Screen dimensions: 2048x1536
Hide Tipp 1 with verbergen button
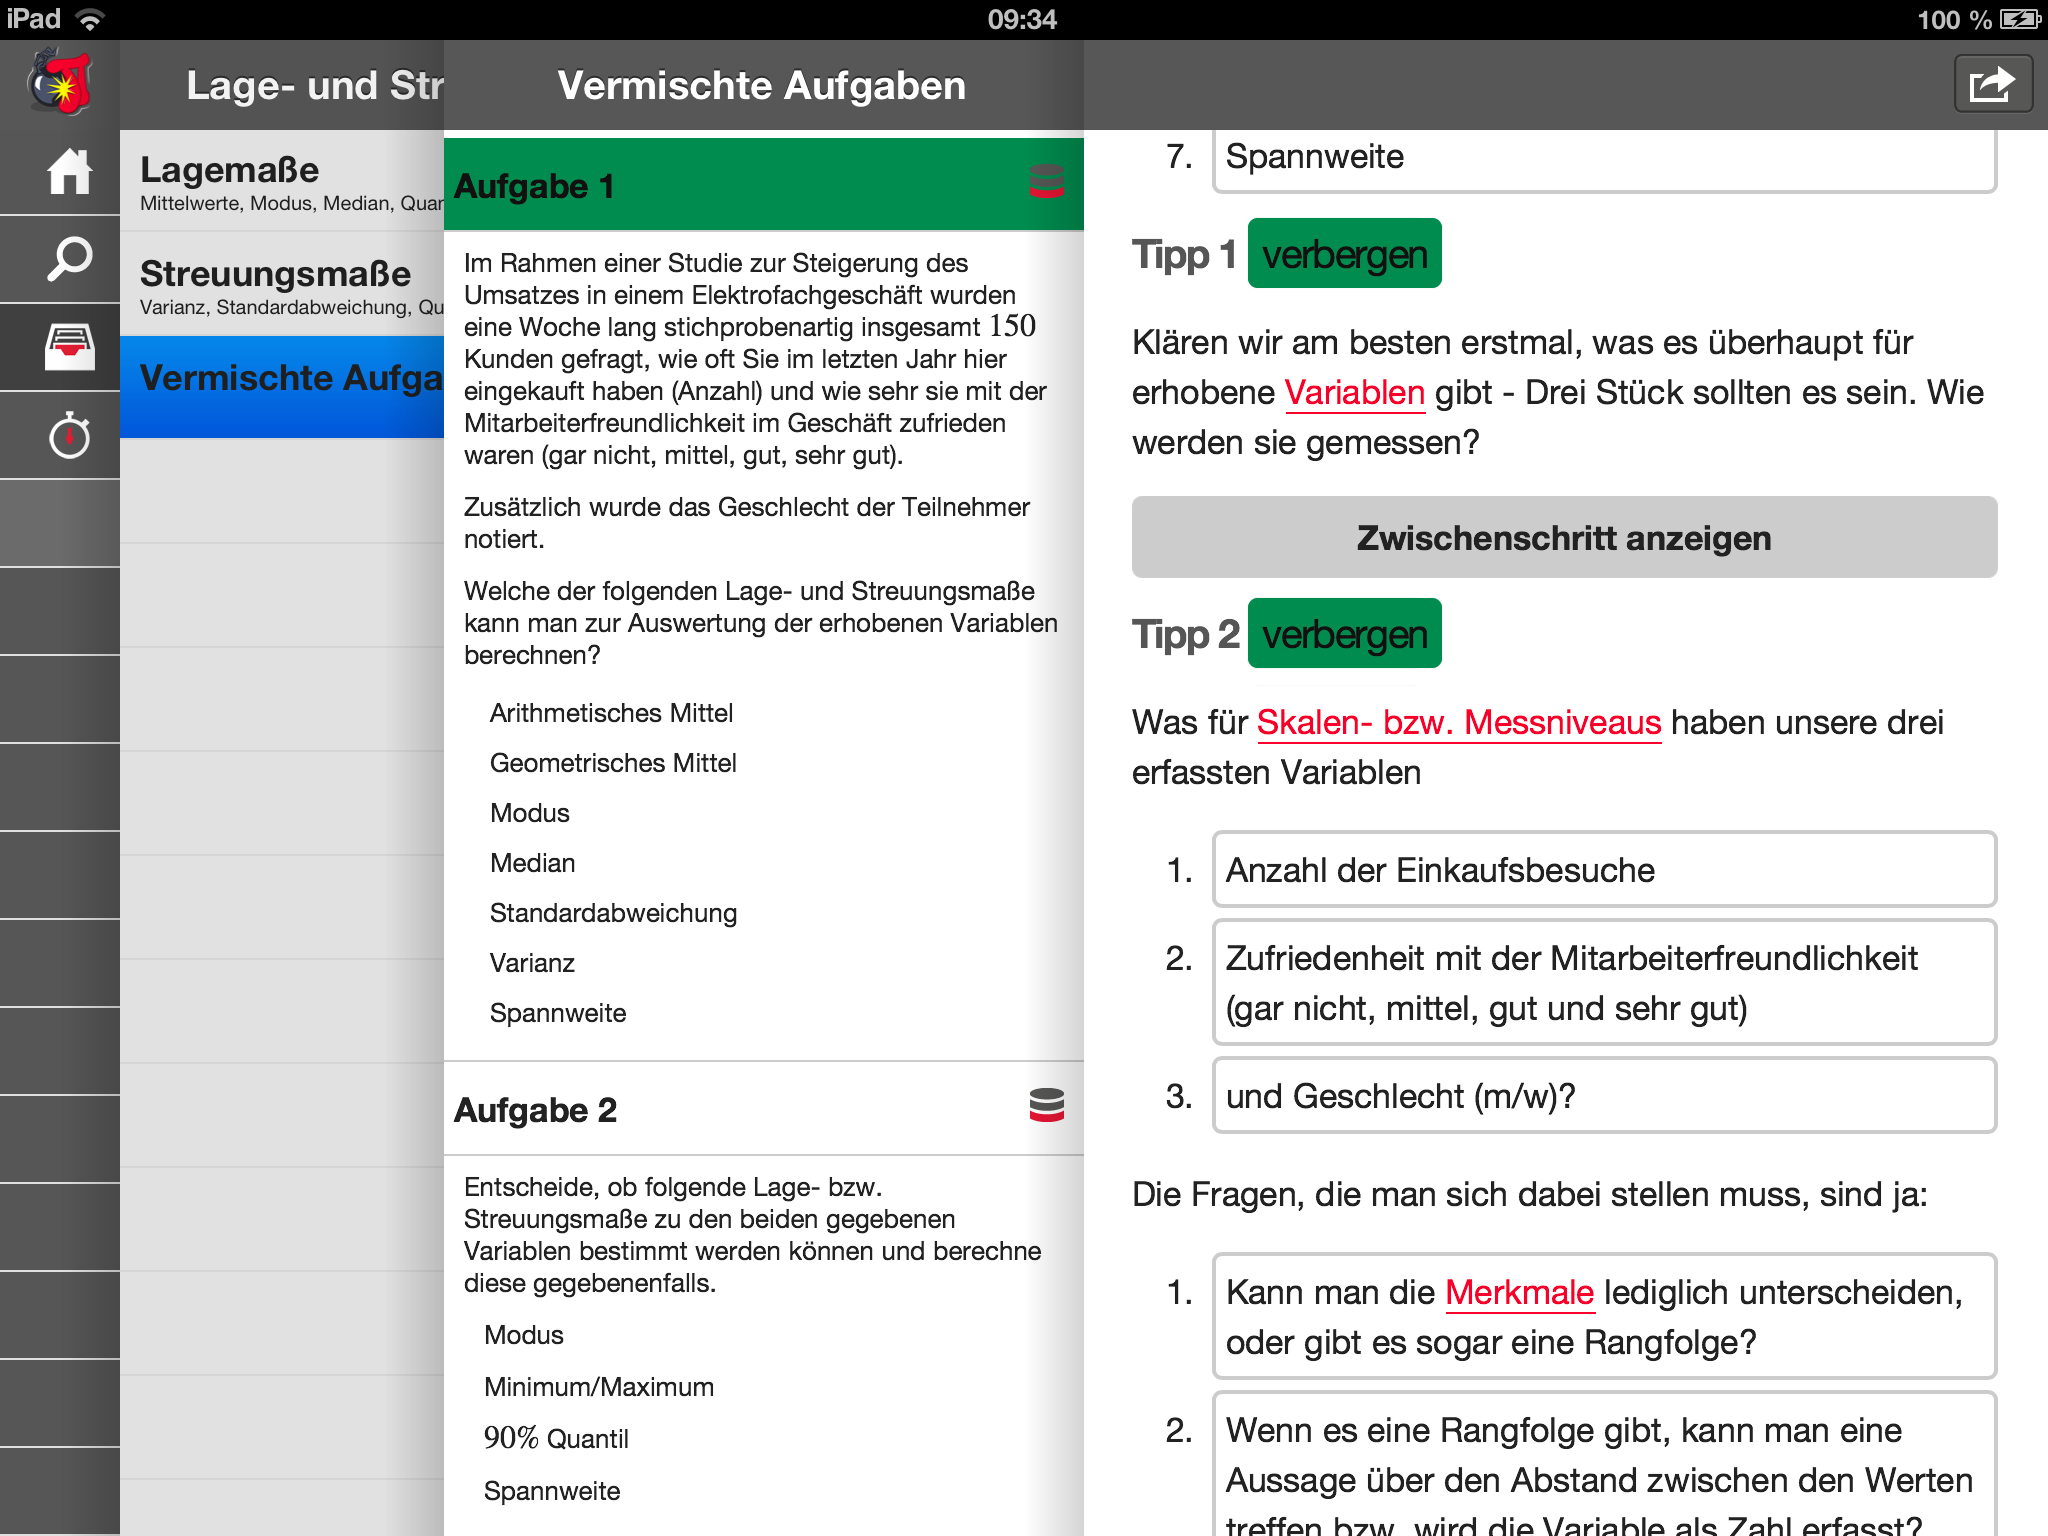point(1344,254)
